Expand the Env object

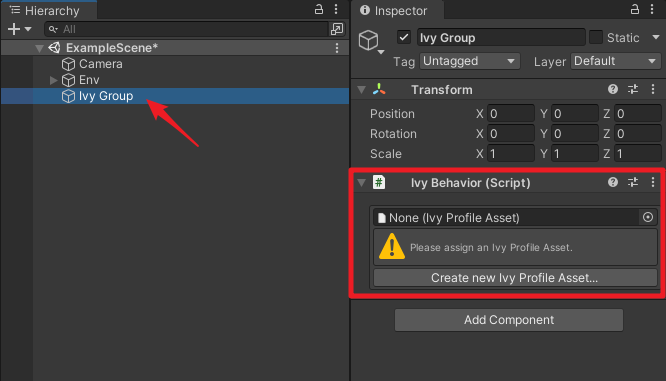coord(53,80)
